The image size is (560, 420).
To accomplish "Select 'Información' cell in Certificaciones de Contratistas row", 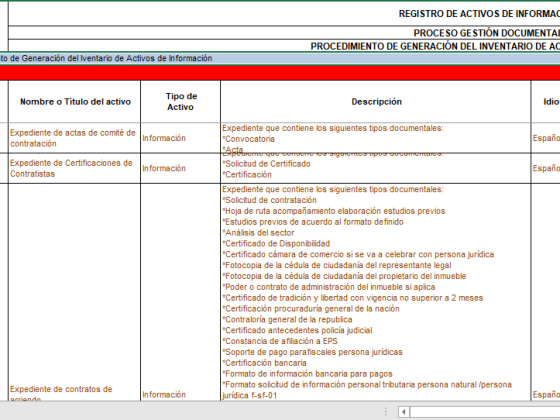I will [x=180, y=169].
